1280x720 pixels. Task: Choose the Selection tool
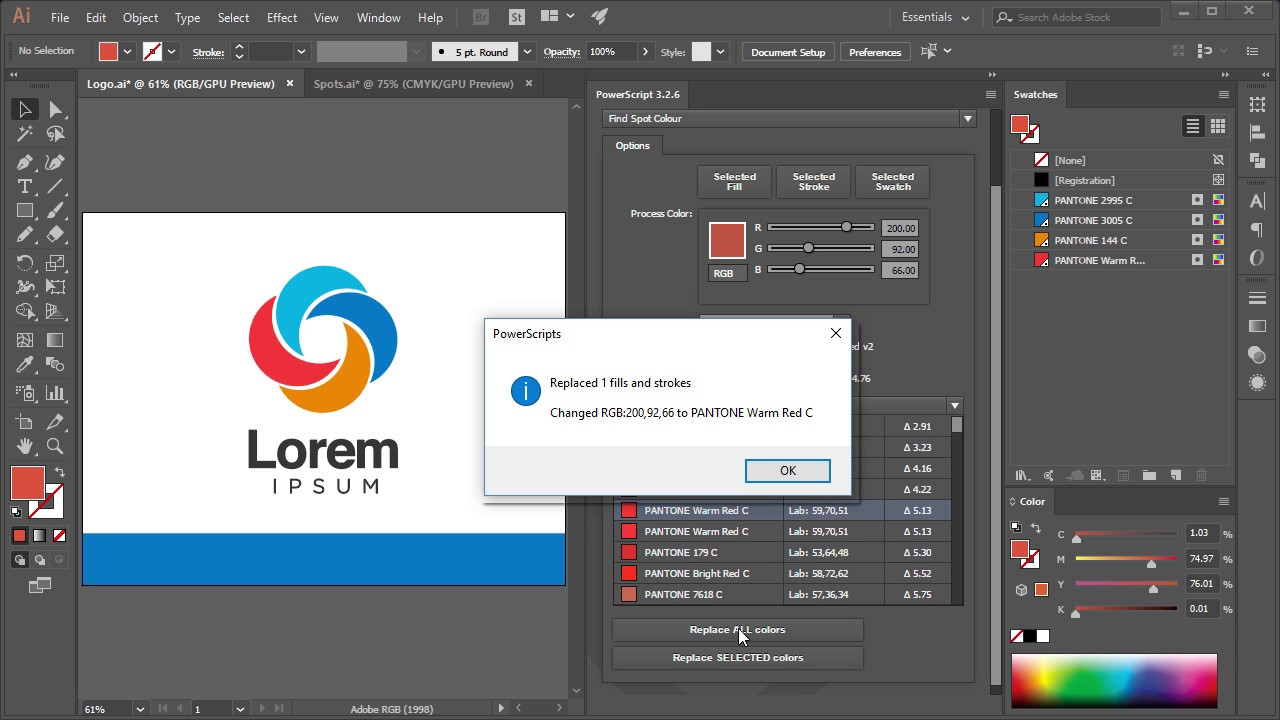point(25,110)
